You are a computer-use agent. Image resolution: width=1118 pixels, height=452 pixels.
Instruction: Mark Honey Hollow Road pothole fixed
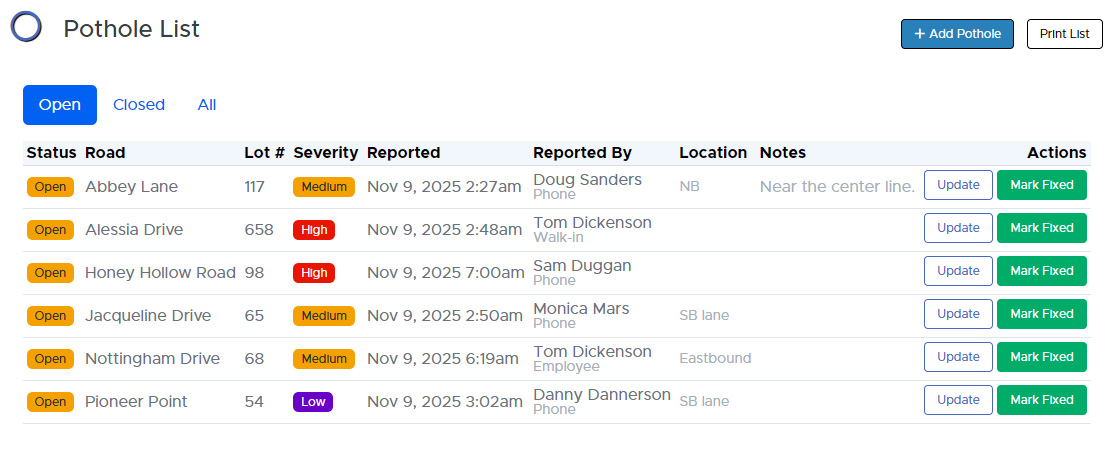1041,271
